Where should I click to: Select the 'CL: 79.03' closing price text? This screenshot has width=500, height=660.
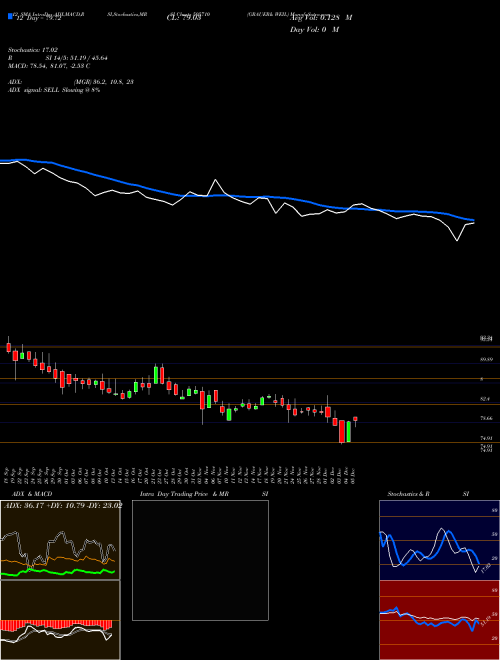tap(184, 18)
